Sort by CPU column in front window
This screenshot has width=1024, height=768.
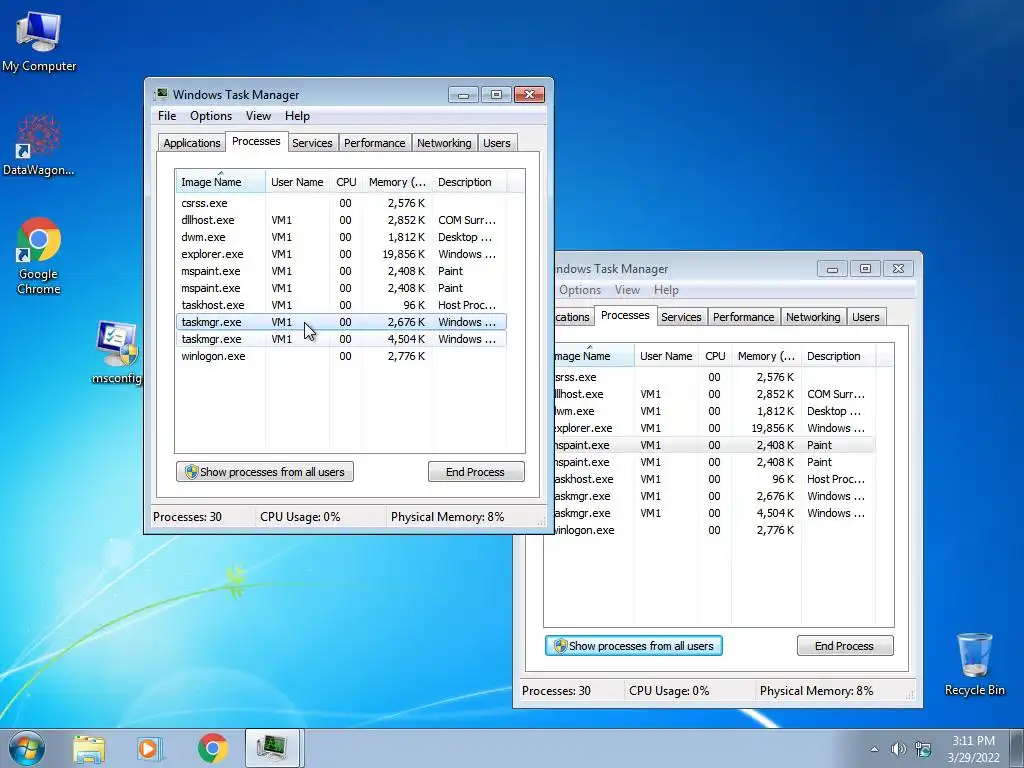point(346,182)
